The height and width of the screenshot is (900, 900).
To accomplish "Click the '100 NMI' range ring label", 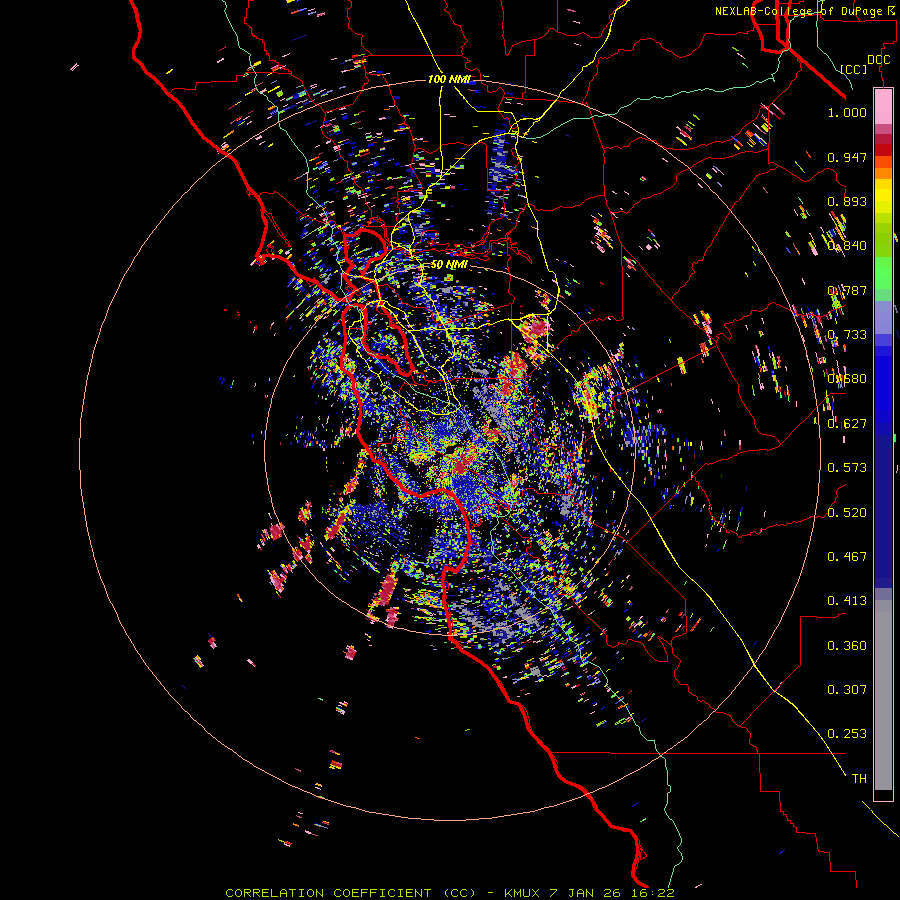I will click(x=448, y=79).
